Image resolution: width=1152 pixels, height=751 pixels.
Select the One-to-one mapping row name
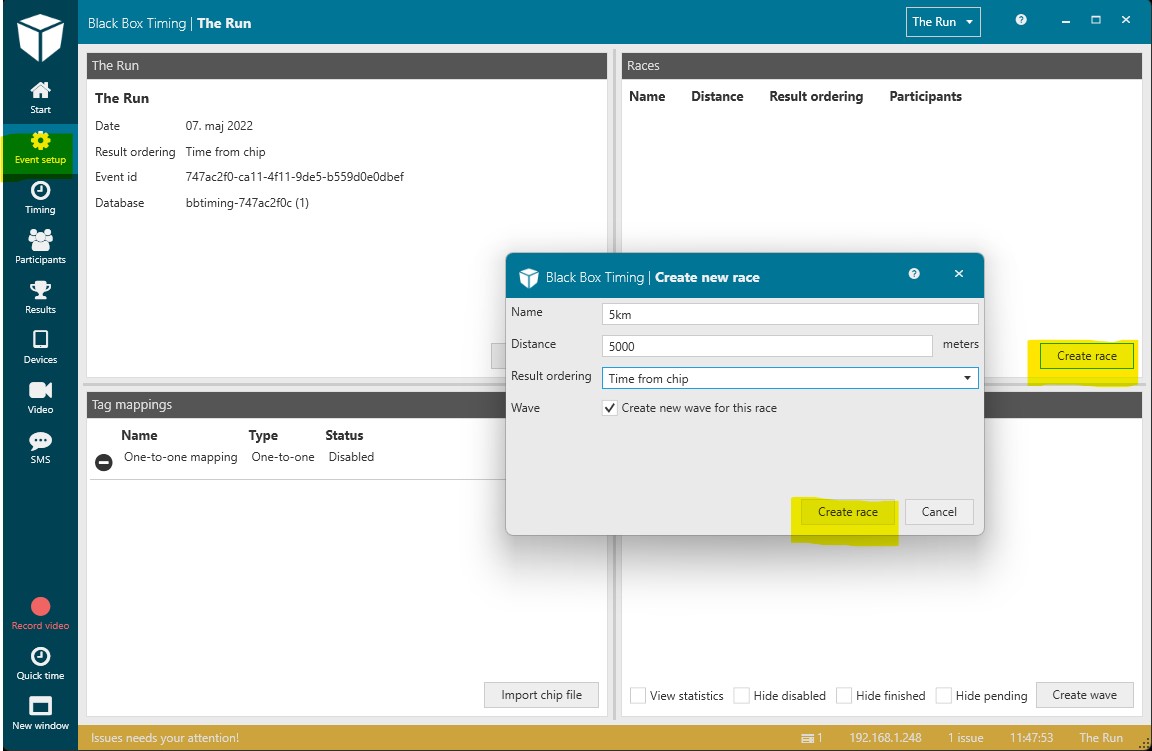(x=181, y=457)
